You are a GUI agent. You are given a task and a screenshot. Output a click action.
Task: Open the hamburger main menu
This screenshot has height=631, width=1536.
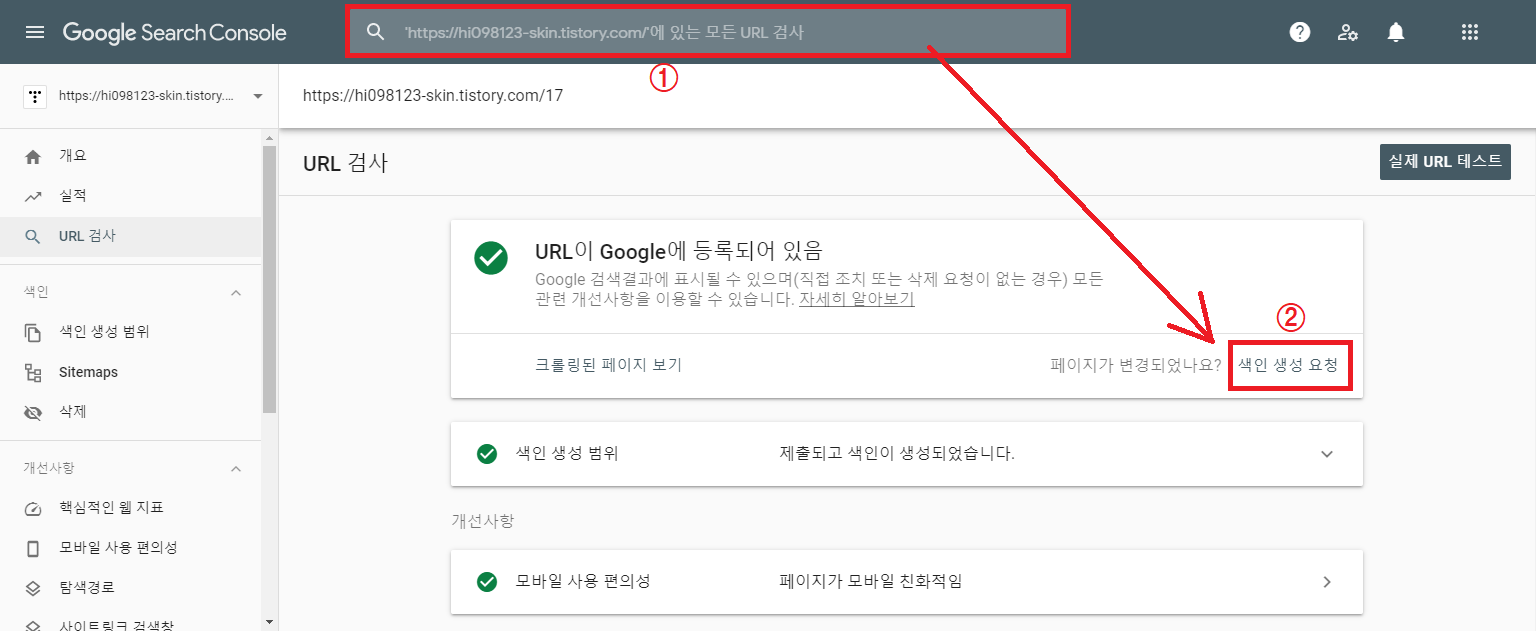[35, 32]
